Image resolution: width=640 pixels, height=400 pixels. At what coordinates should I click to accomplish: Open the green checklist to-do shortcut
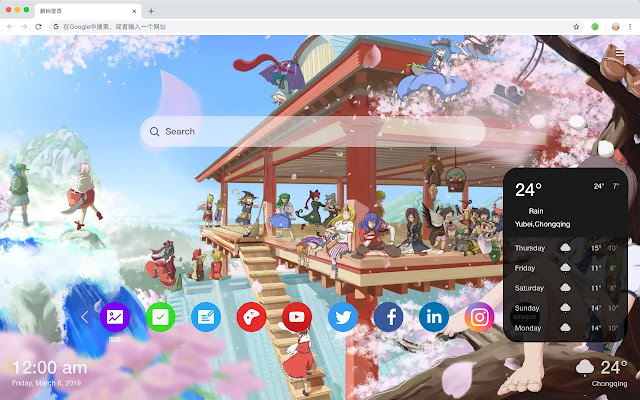160,317
